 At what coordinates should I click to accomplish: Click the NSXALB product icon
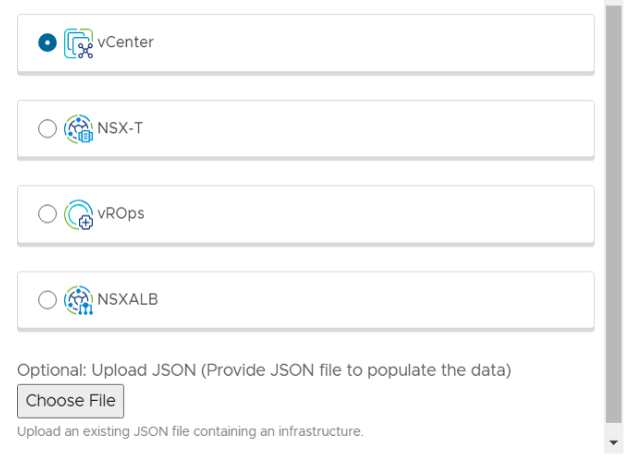pos(78,300)
